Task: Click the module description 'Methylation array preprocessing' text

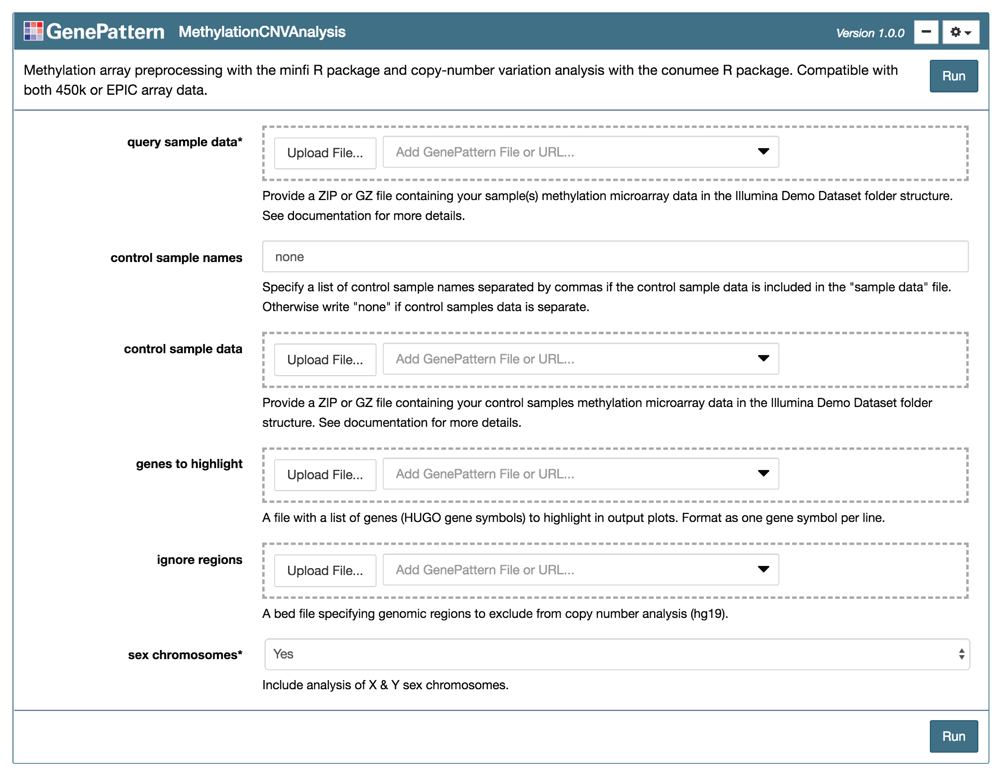Action: pos(460,80)
